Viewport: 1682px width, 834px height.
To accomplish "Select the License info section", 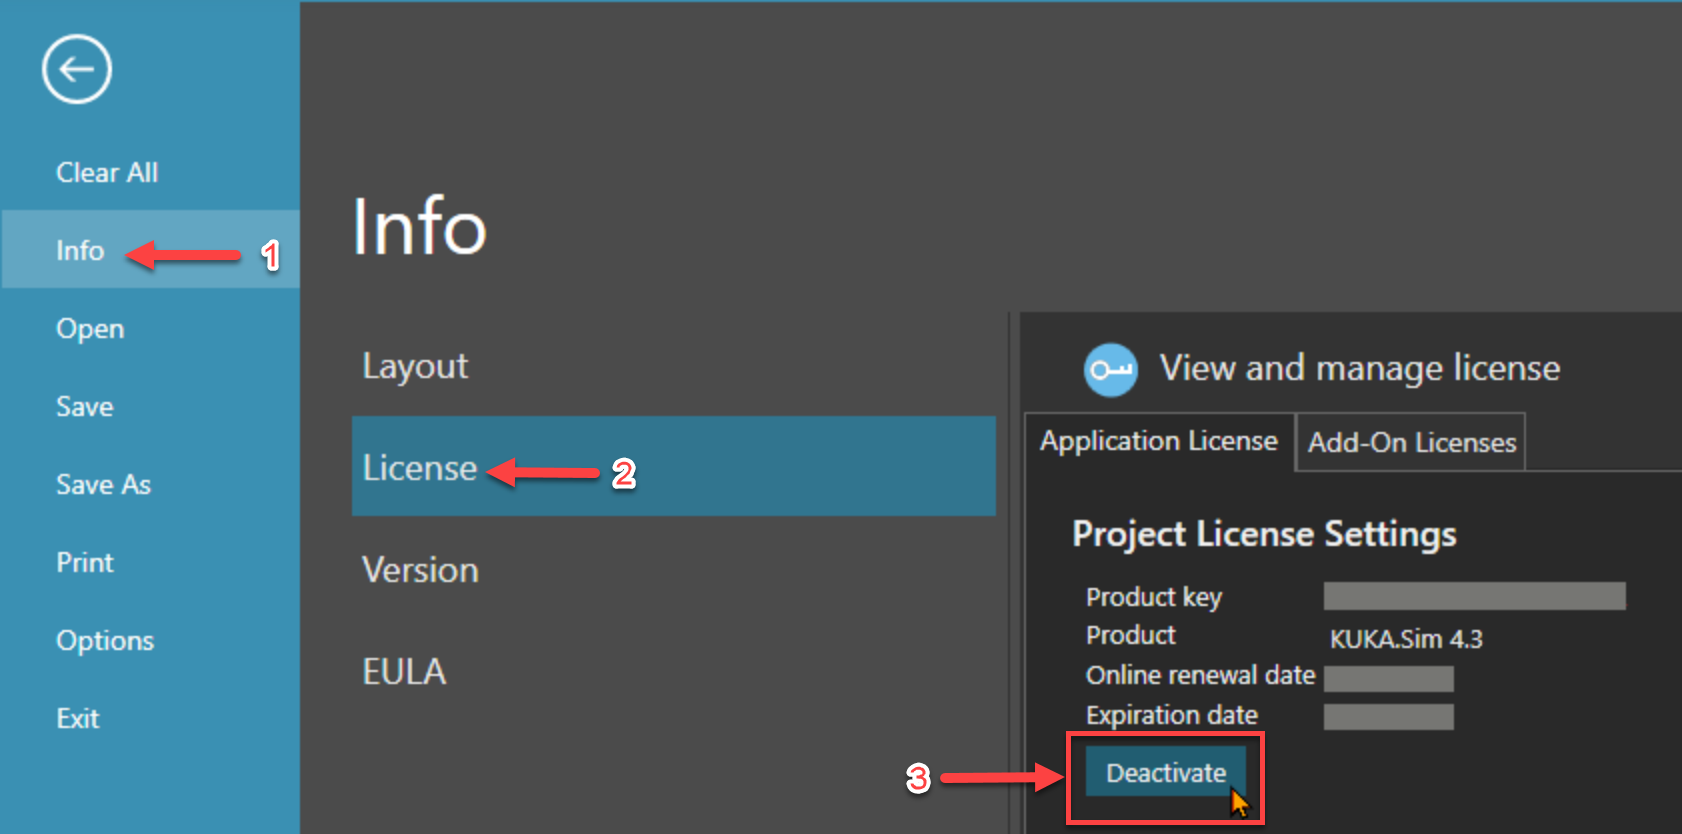I will coord(420,468).
